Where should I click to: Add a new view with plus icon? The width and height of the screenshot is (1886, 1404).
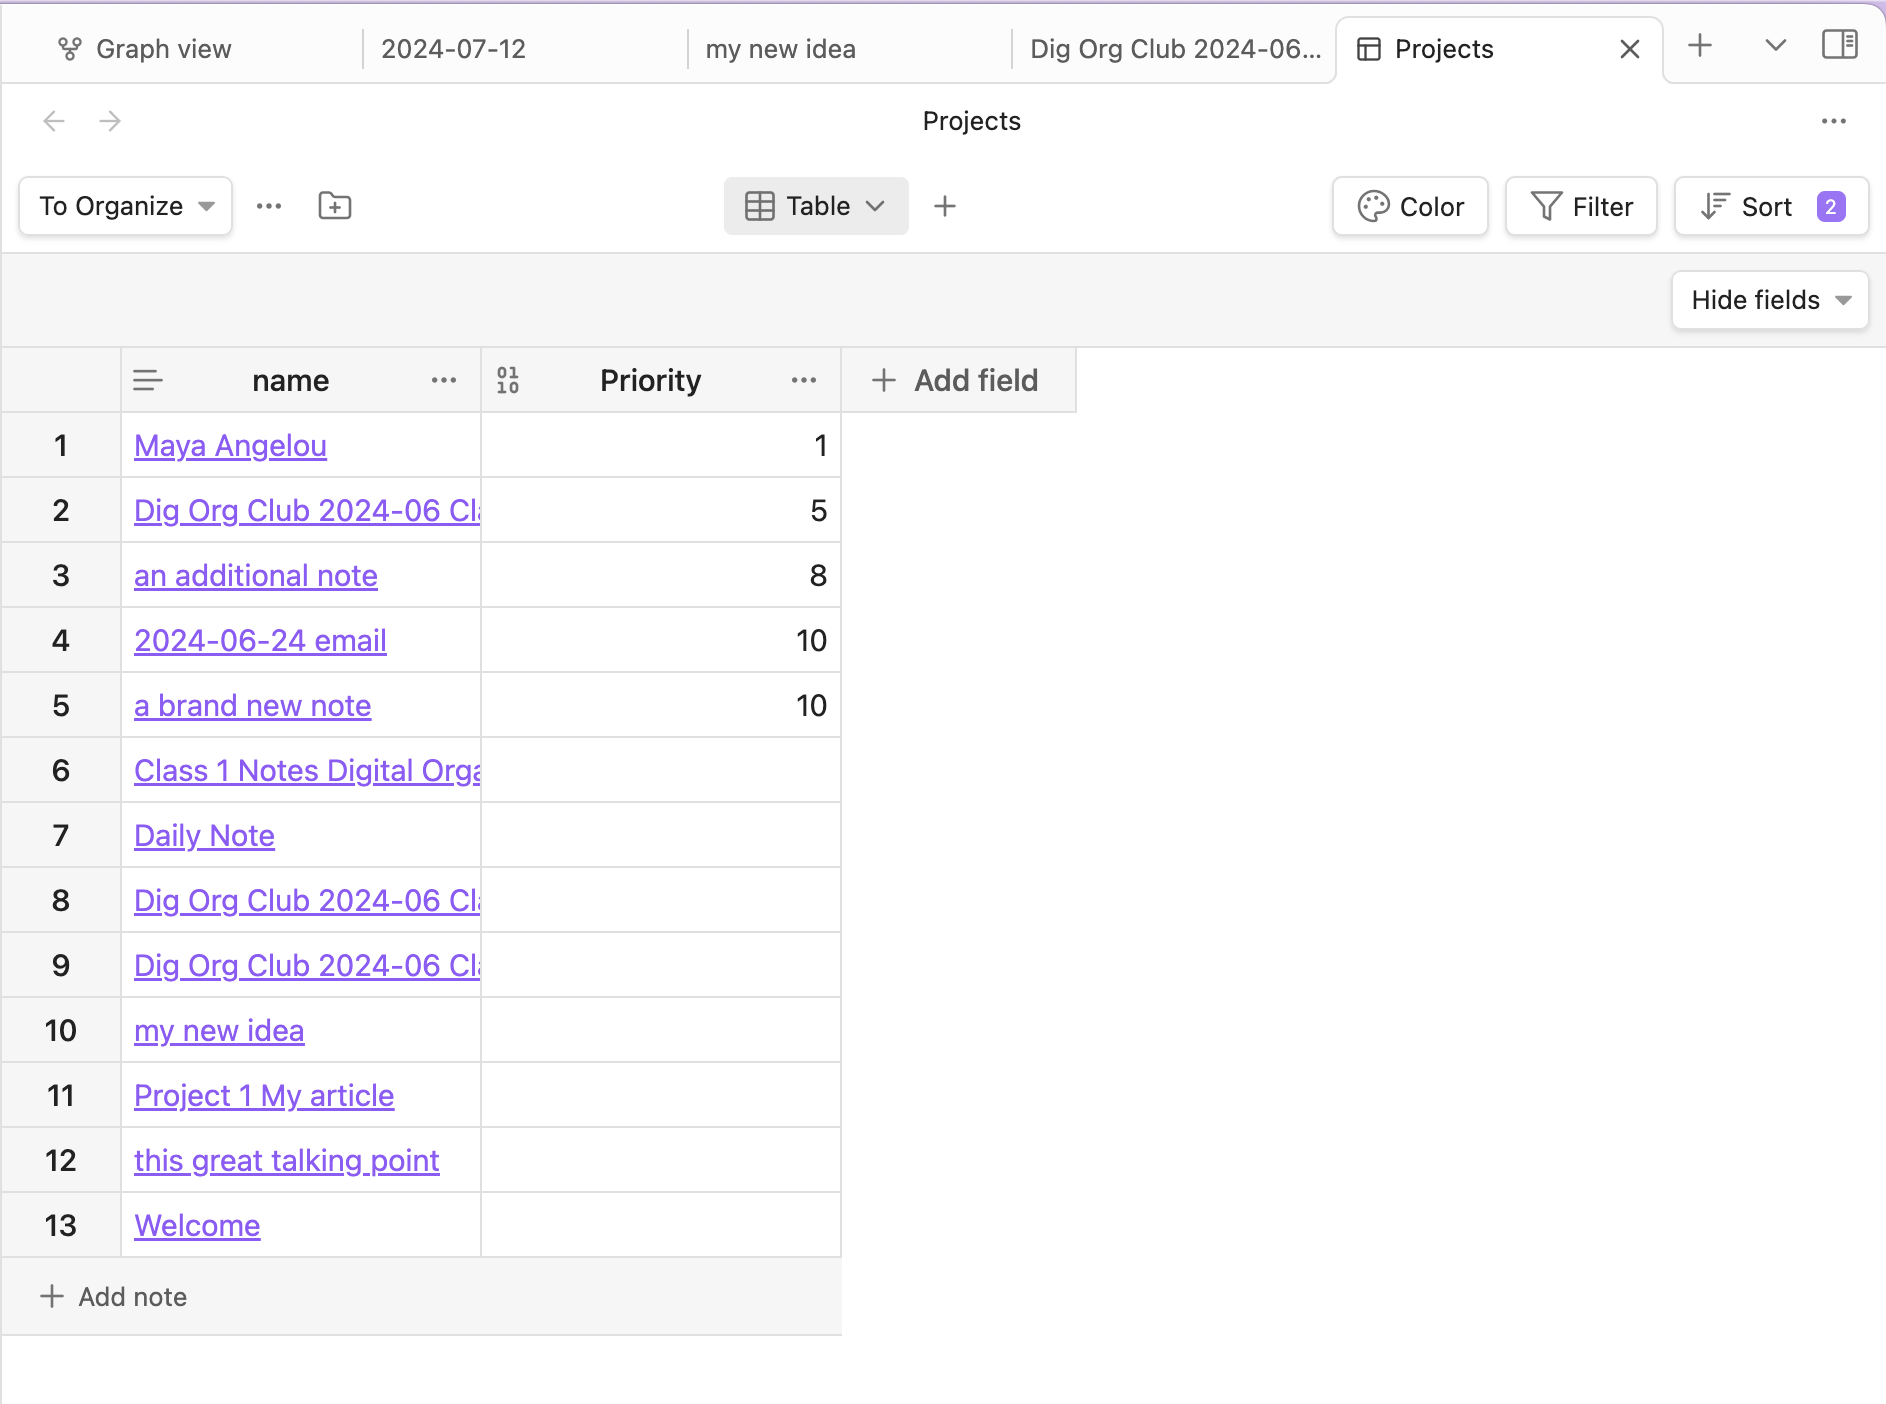coord(944,206)
